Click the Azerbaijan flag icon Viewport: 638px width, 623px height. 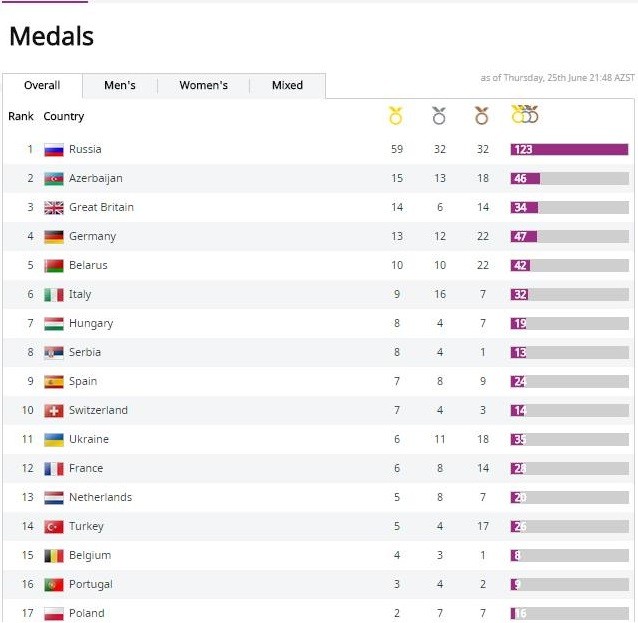54,179
